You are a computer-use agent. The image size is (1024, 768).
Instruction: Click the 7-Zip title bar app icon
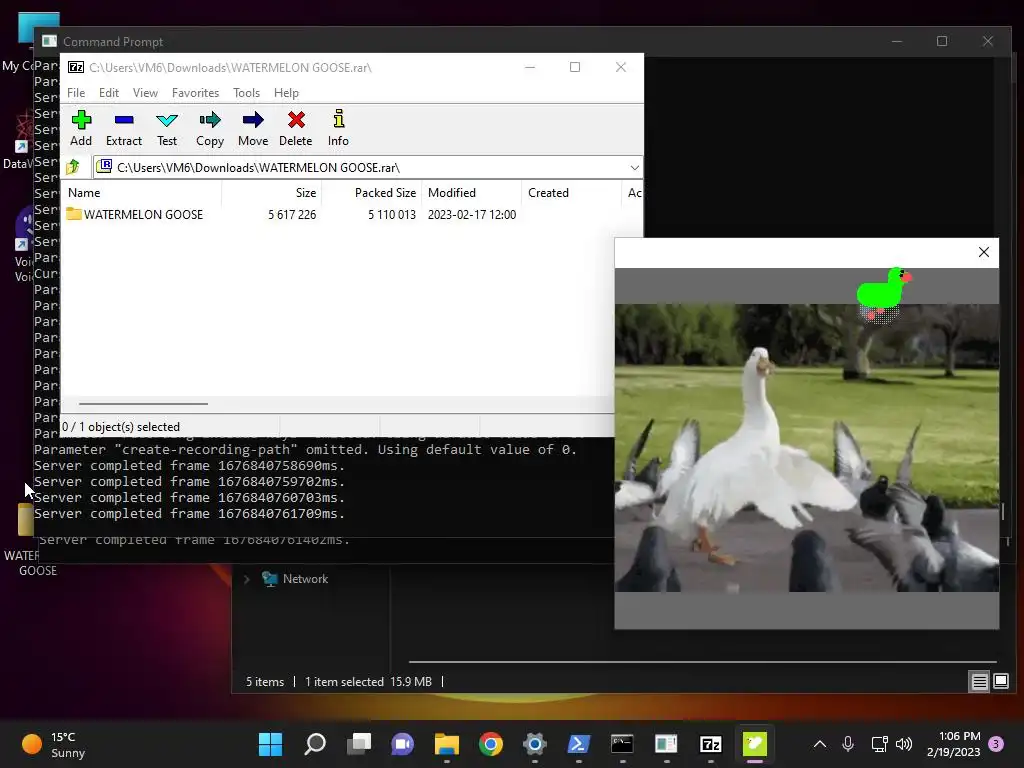(x=76, y=67)
